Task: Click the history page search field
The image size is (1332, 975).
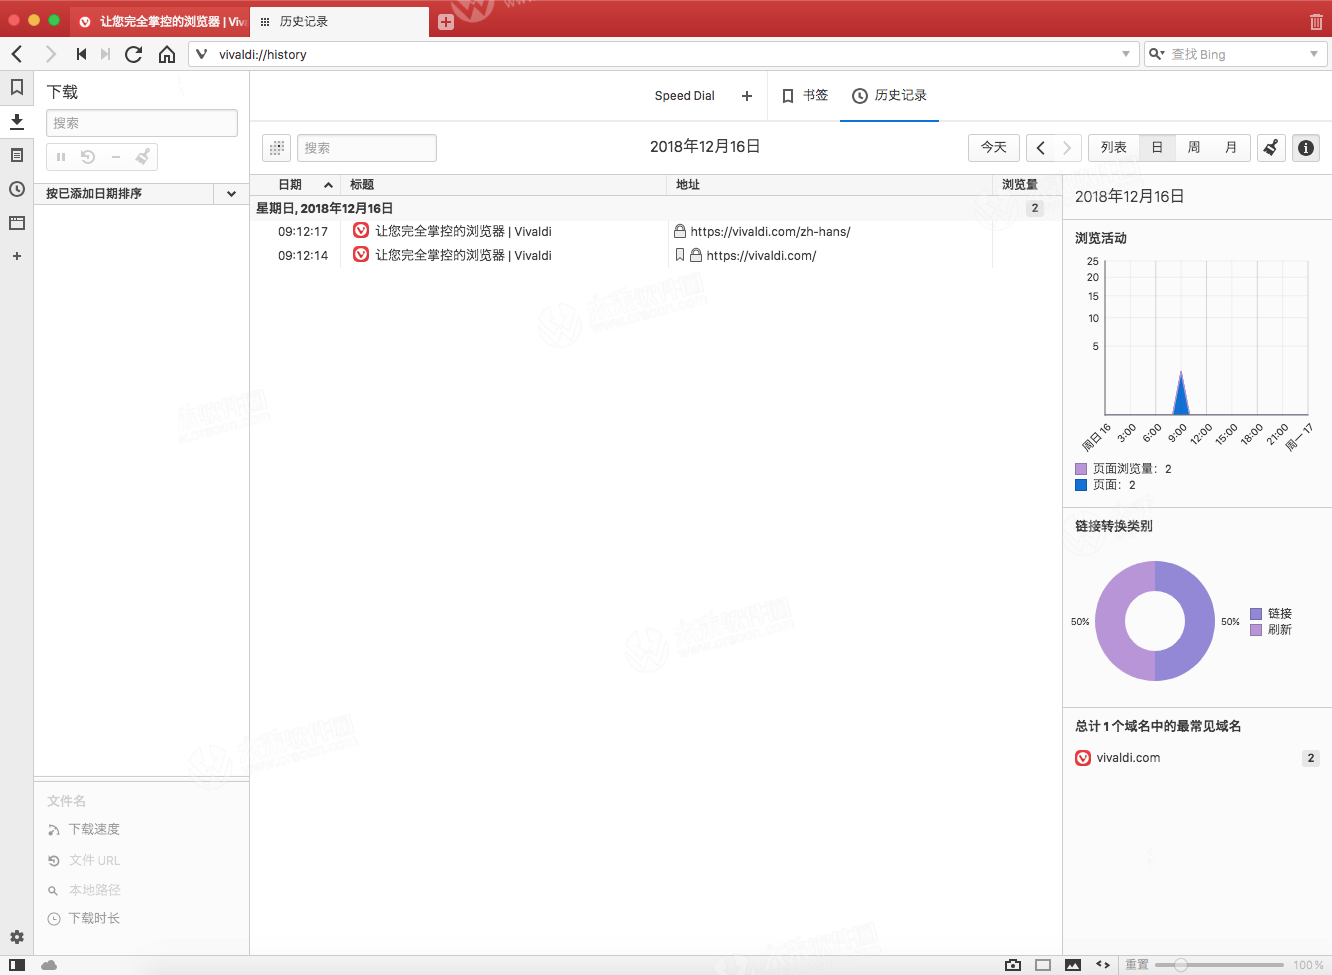Action: [367, 147]
